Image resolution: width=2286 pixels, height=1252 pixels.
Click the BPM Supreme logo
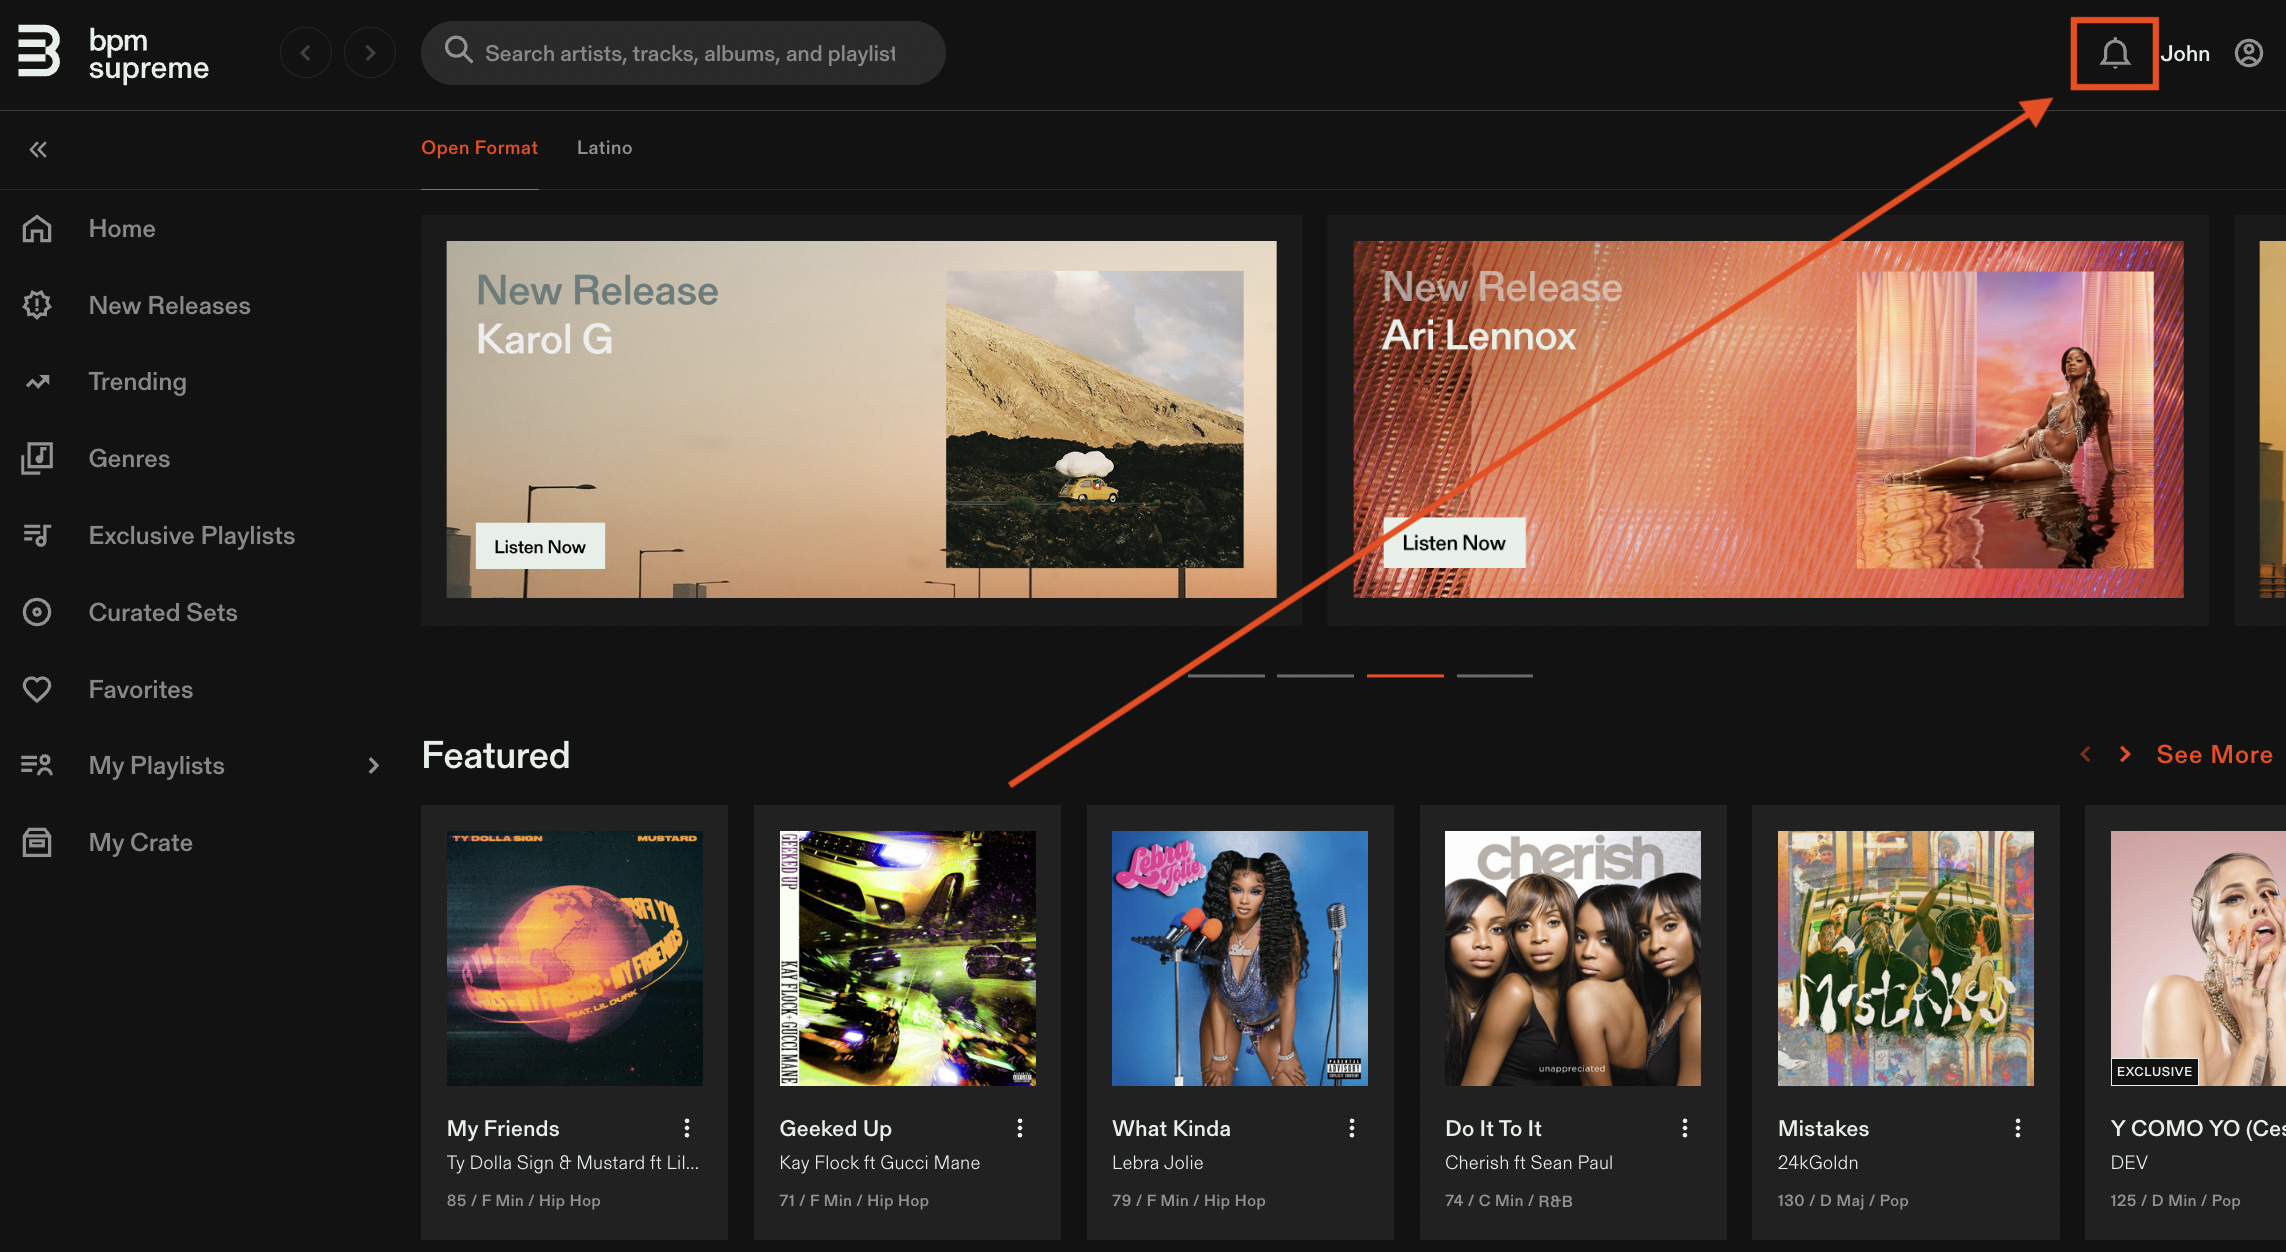click(113, 53)
